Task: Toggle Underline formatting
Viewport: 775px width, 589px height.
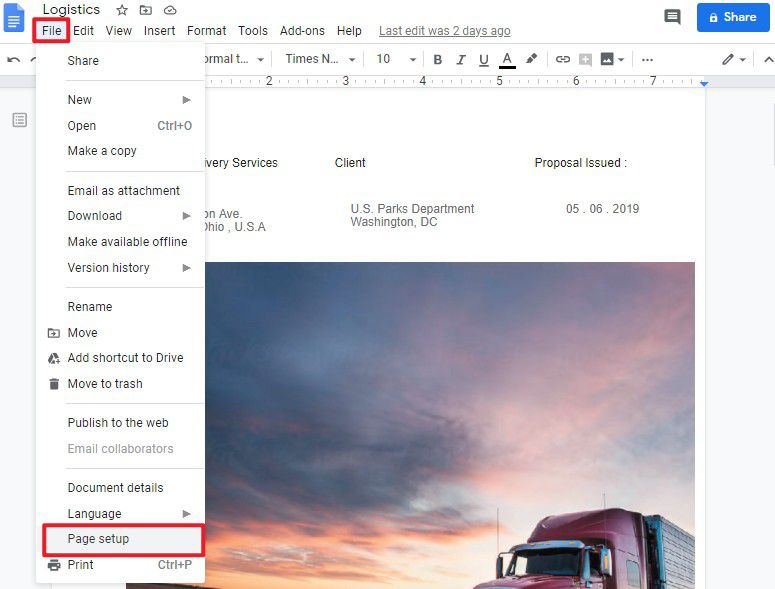Action: click(484, 60)
